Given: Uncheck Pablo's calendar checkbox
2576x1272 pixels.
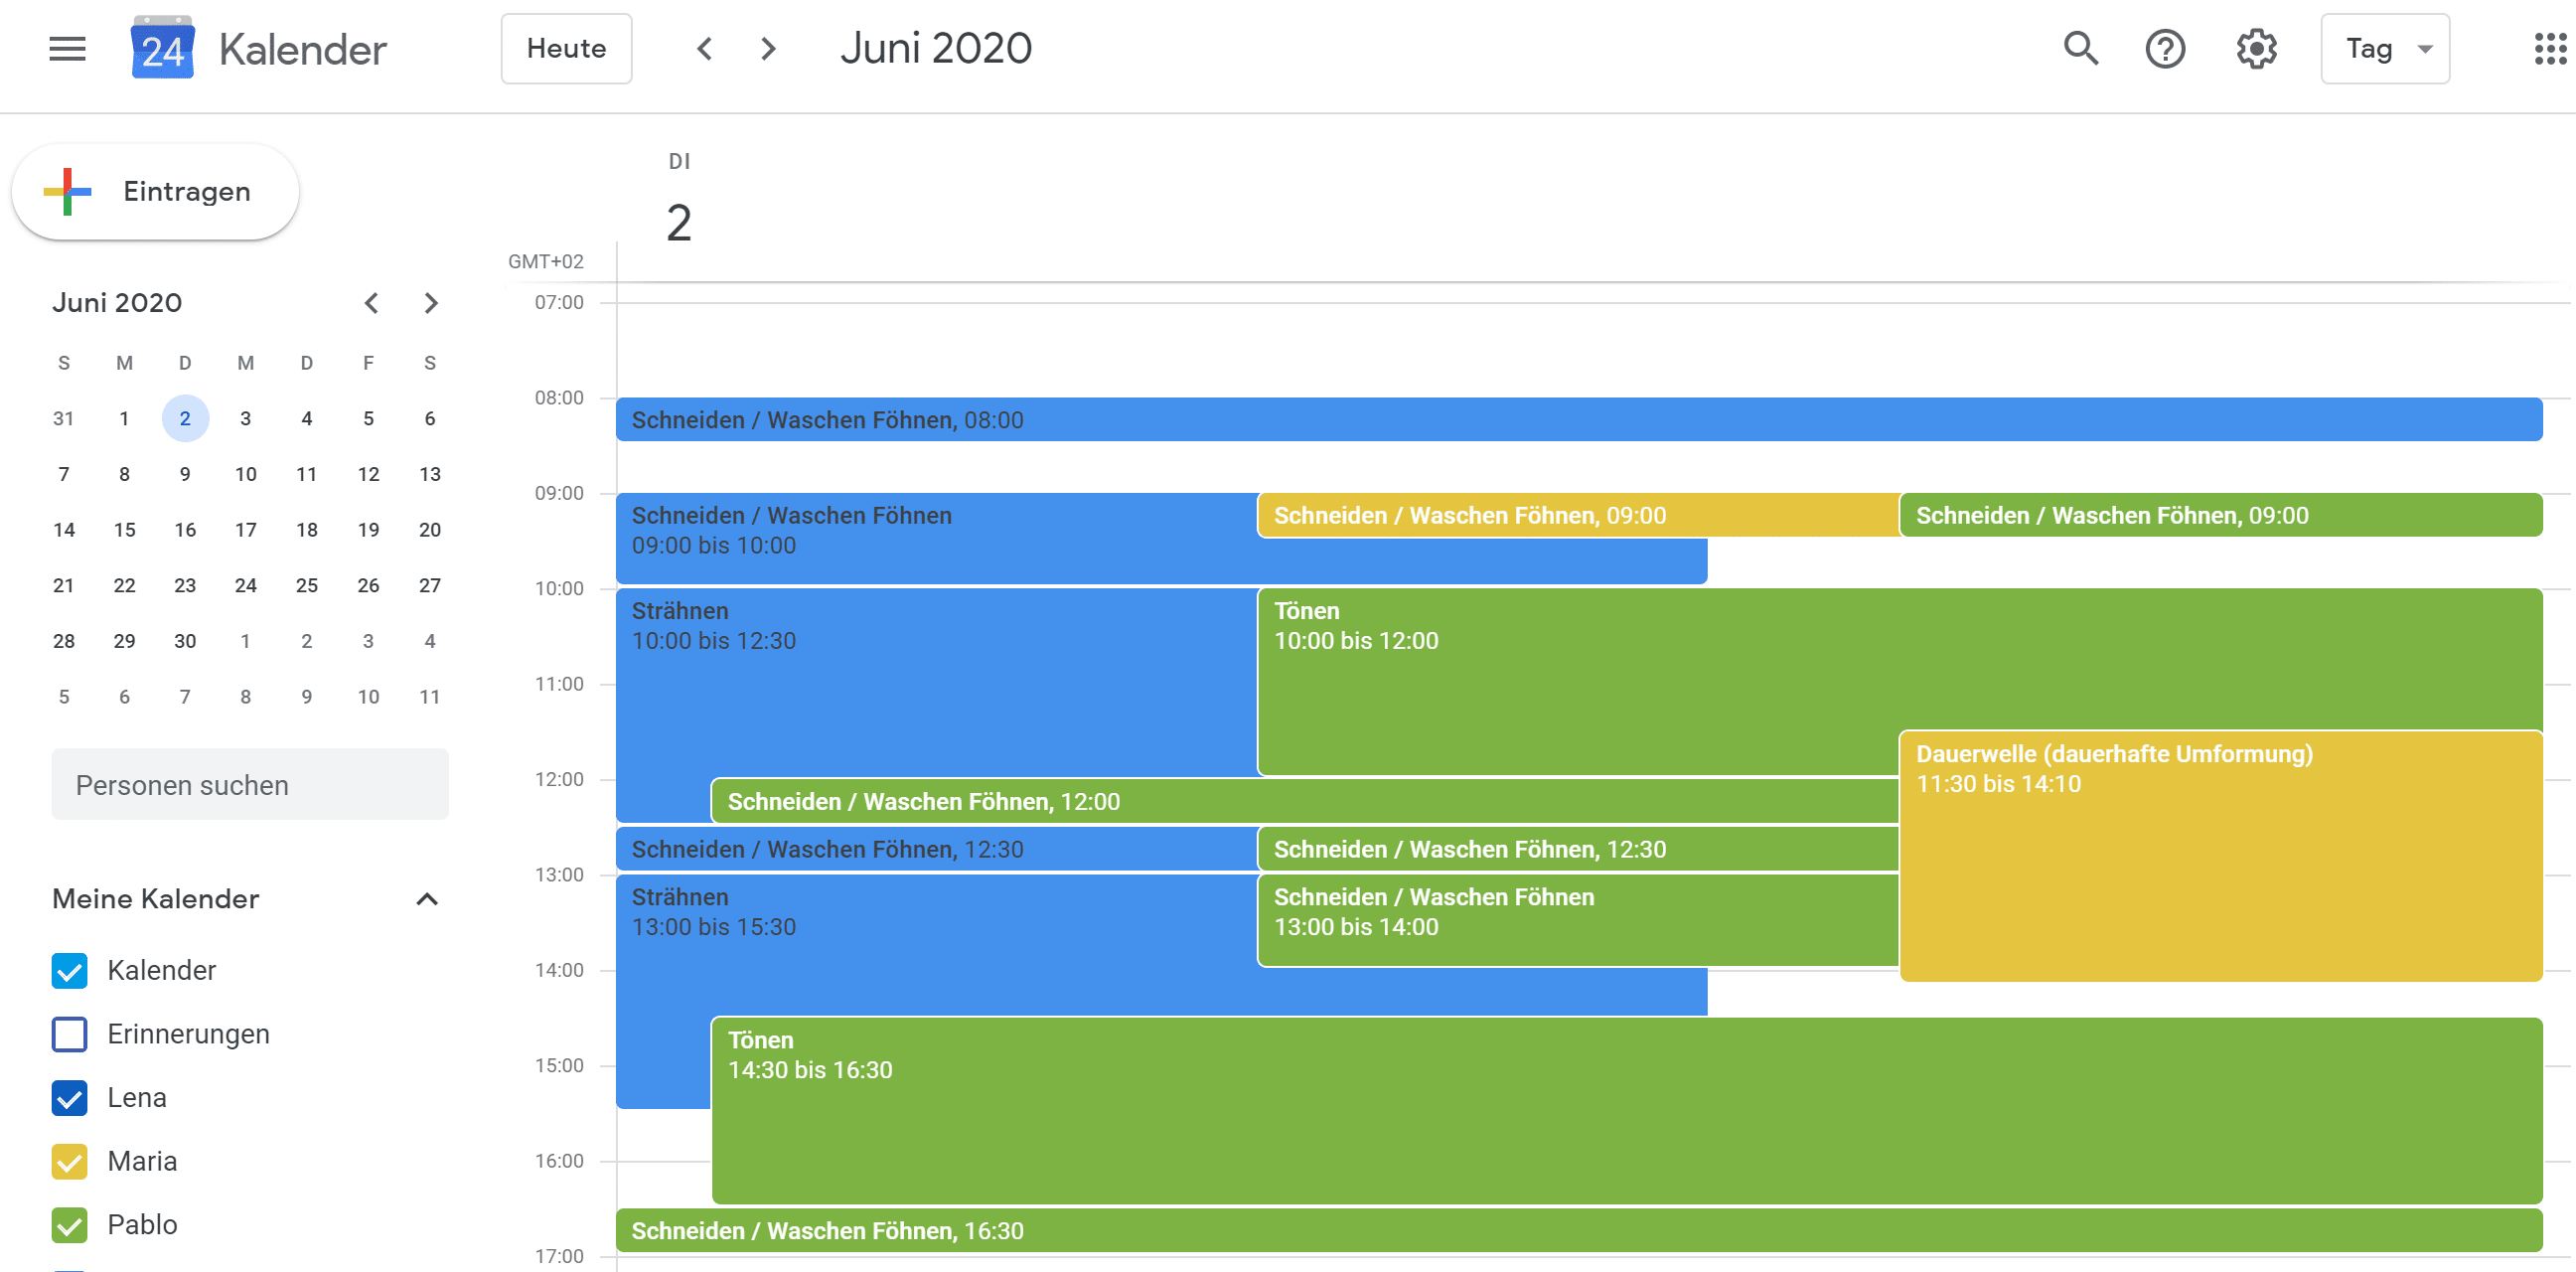Looking at the screenshot, I should (68, 1224).
